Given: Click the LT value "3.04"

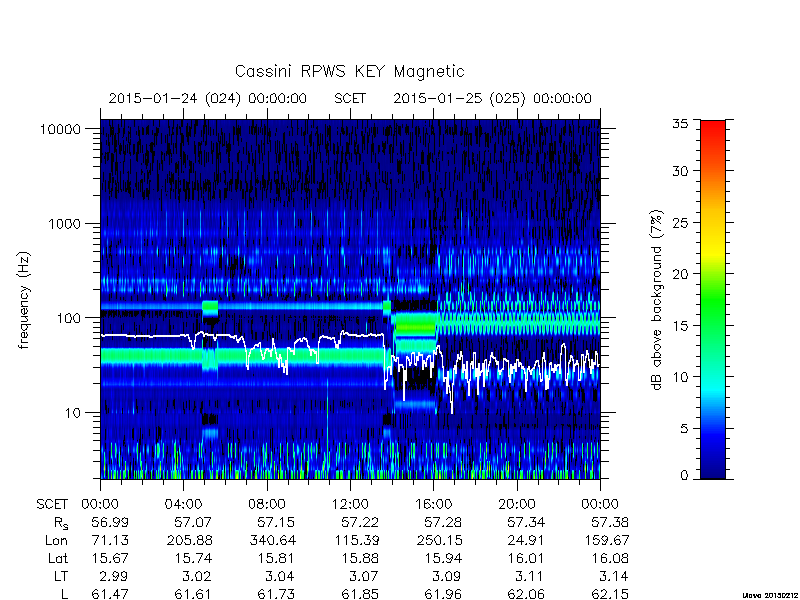Looking at the screenshot, I should pyautogui.click(x=279, y=577).
